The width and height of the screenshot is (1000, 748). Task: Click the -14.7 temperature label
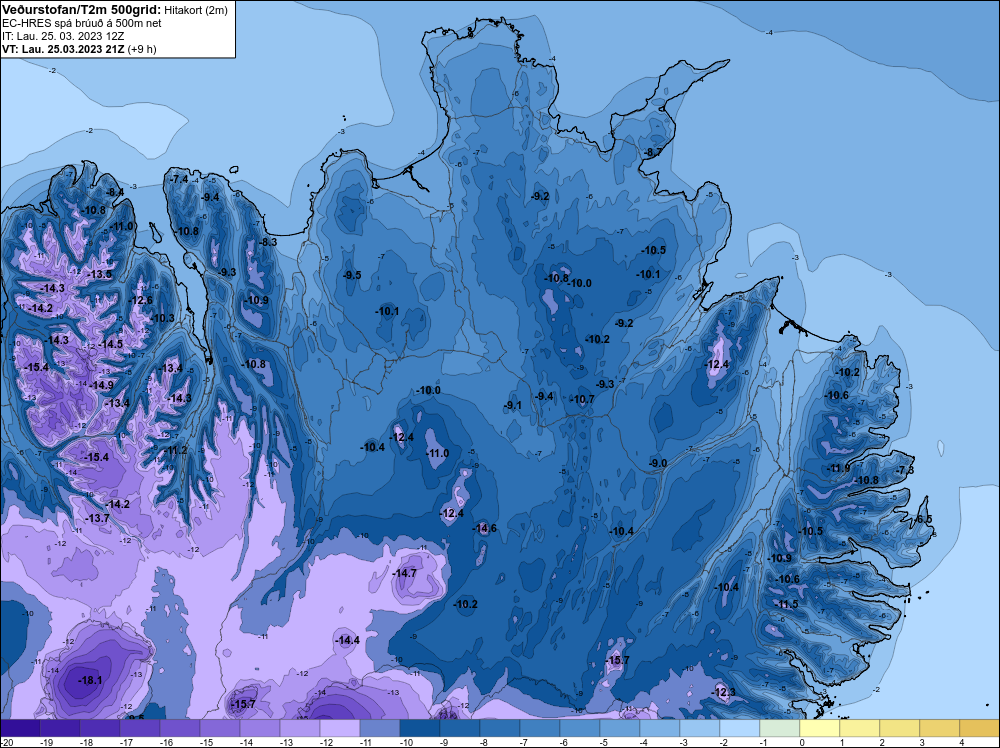[404, 573]
